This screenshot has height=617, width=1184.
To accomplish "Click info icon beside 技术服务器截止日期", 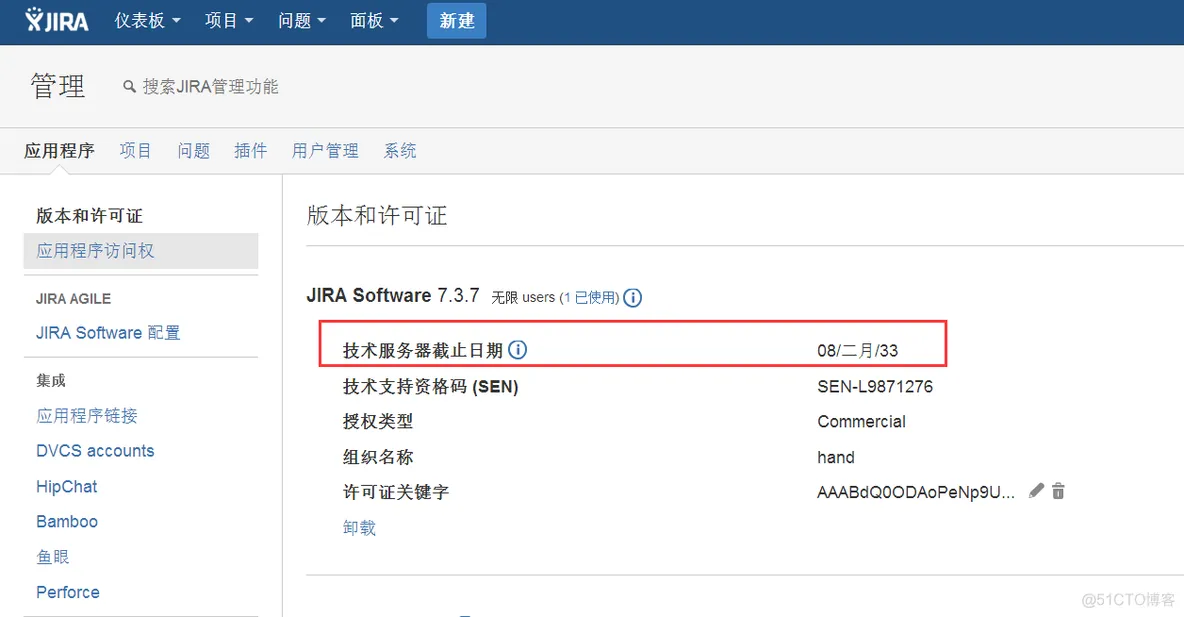I will 517,350.
